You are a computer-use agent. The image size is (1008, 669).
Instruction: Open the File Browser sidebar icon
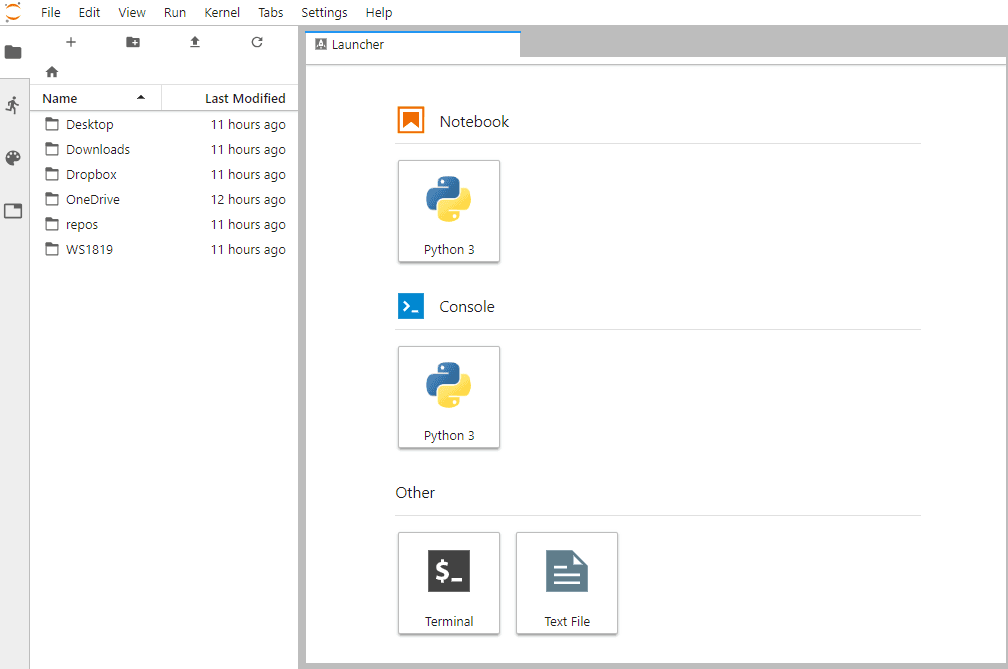click(x=13, y=52)
